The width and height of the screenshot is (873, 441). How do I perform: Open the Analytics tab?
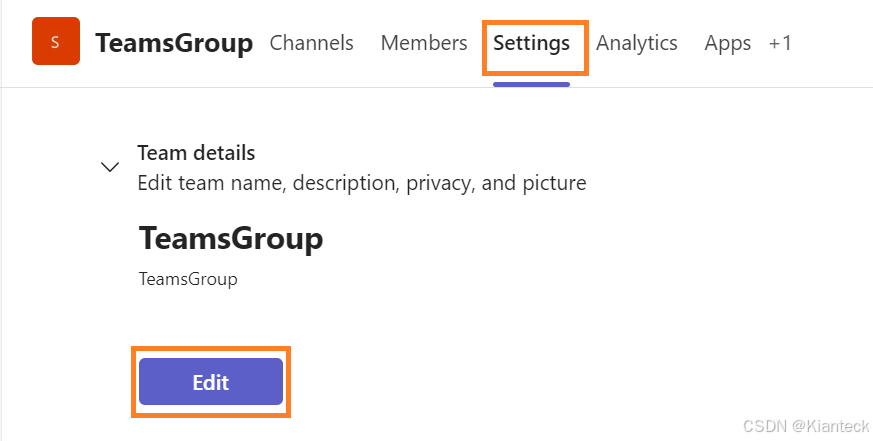coord(637,43)
